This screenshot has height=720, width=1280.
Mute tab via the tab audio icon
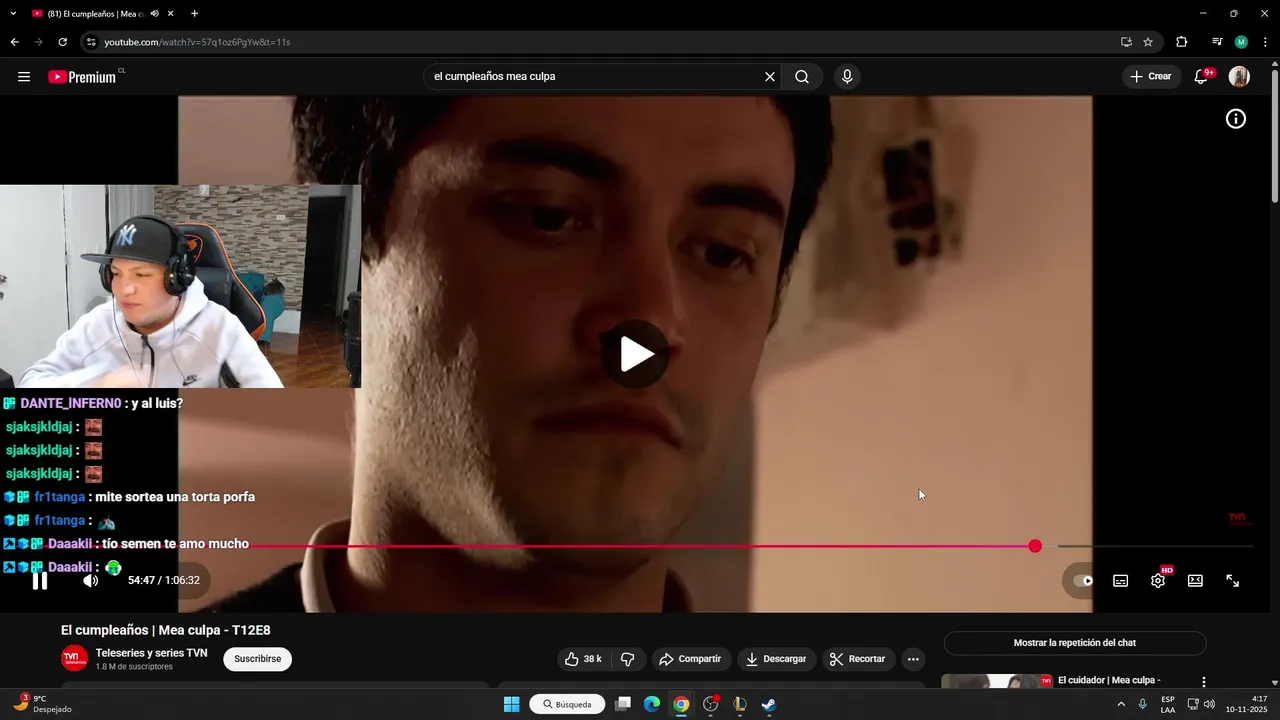(154, 14)
